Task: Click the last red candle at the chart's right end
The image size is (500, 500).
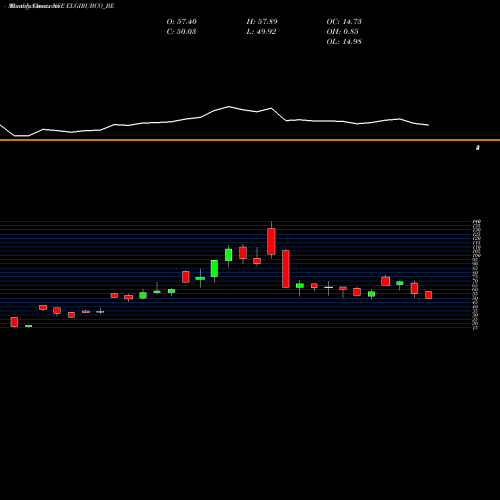Action: (x=428, y=295)
